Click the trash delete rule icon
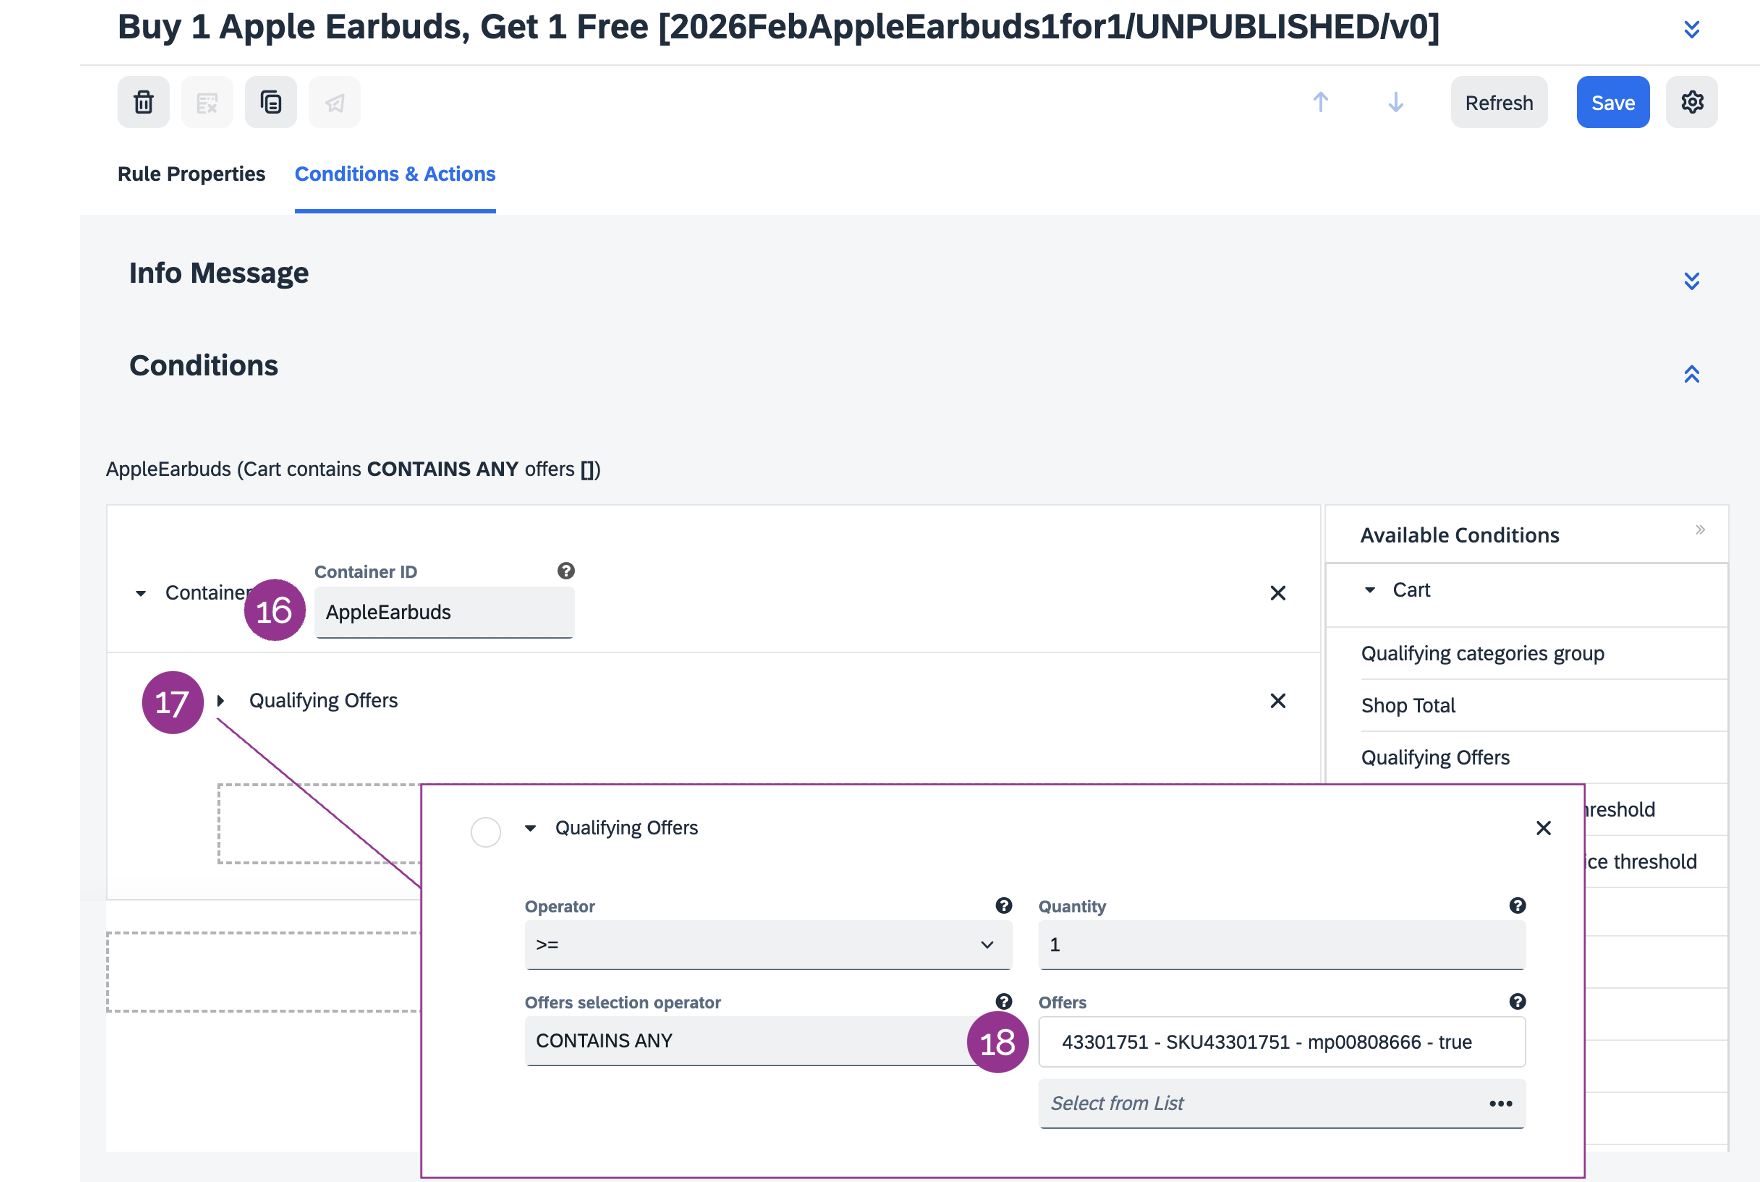This screenshot has width=1762, height=1182. coord(143,102)
